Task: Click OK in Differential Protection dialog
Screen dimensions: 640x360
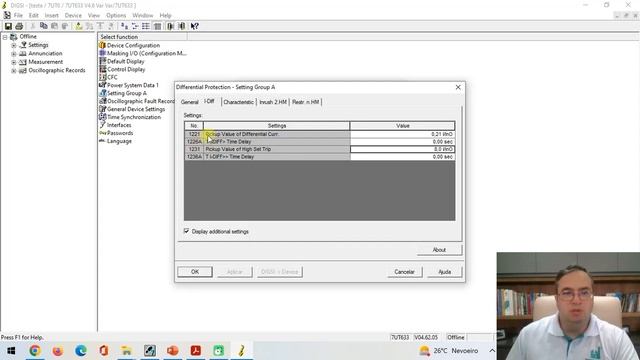Action: 195,272
